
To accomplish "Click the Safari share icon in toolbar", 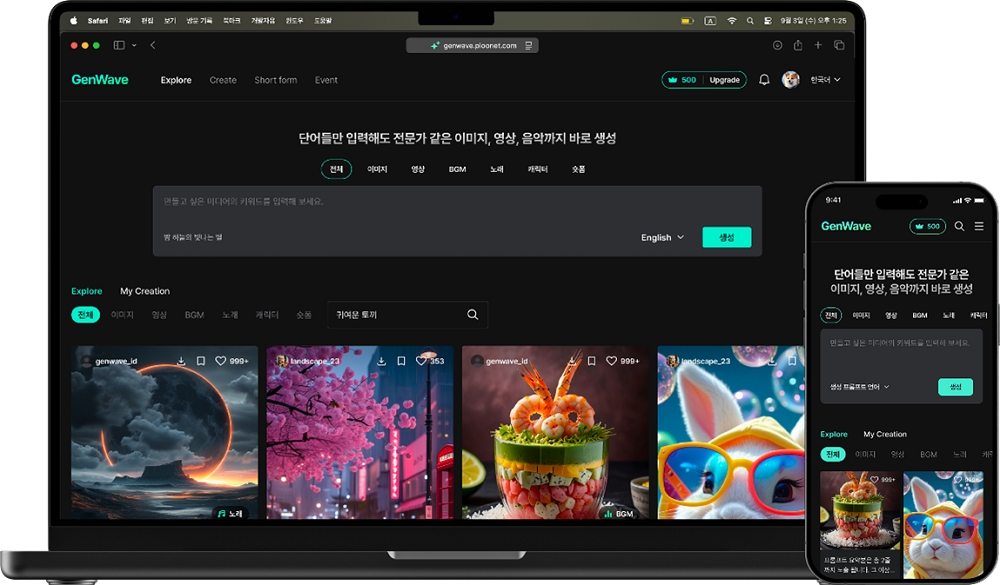I will pos(798,45).
